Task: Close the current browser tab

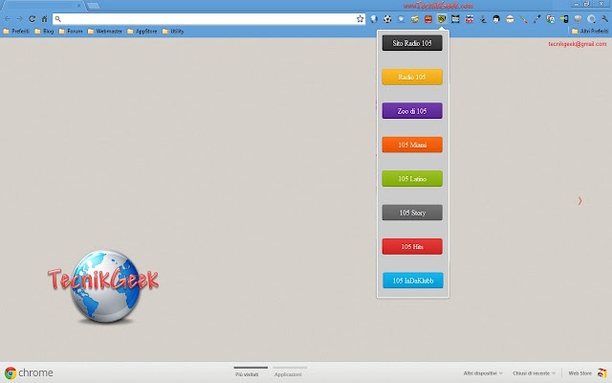Action: pos(79,5)
